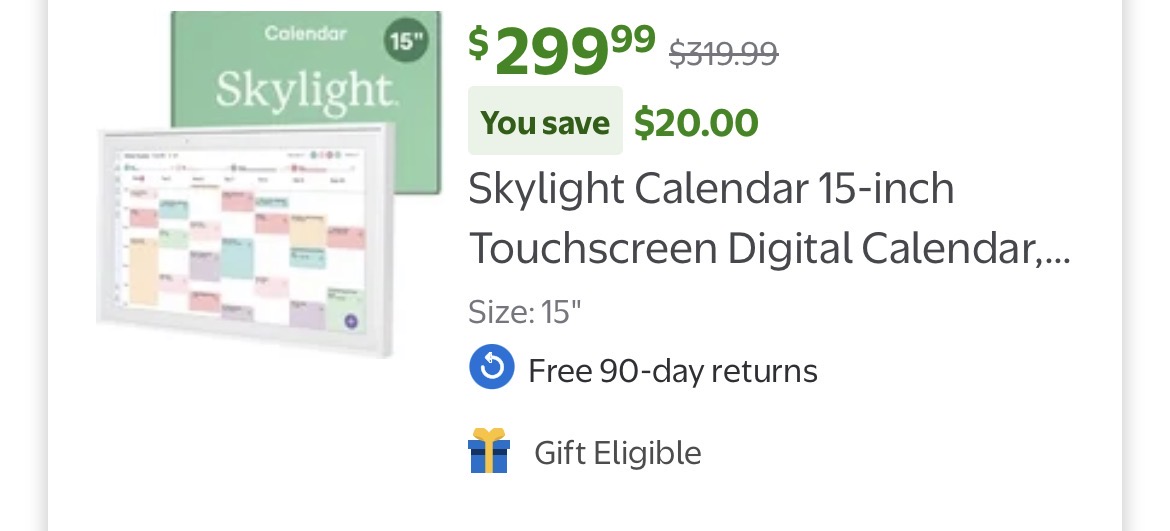Select the Size: 15" label
Image resolution: width=1170 pixels, height=531 pixels.
(524, 312)
